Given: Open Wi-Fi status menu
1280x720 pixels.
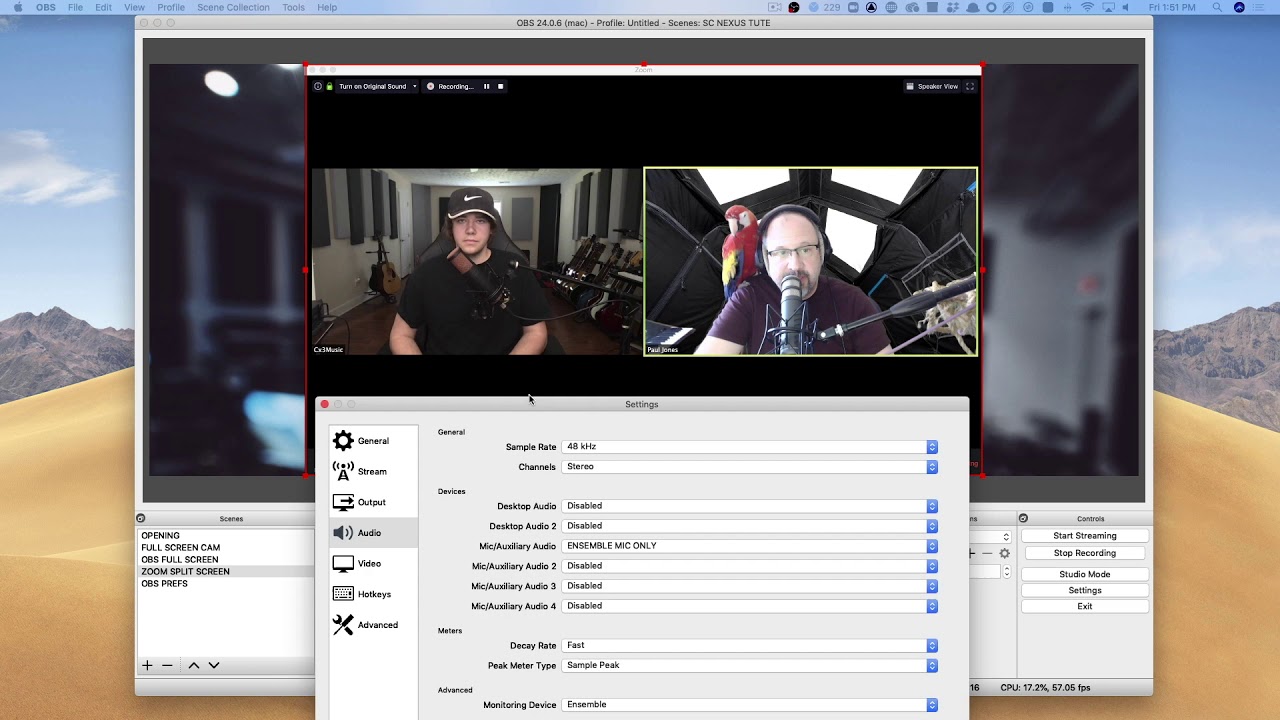Looking at the screenshot, I should click(1087, 7).
